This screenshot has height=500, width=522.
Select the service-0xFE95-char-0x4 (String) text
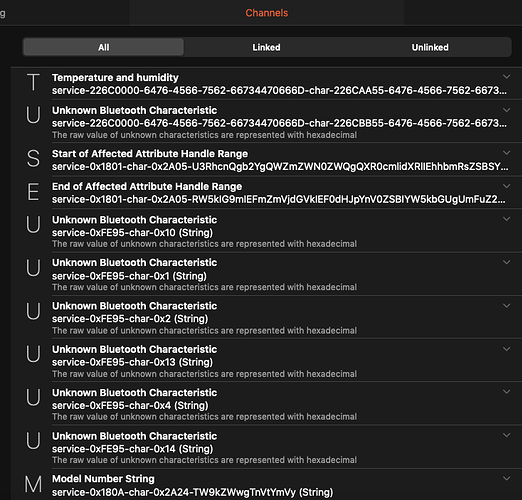[130, 405]
